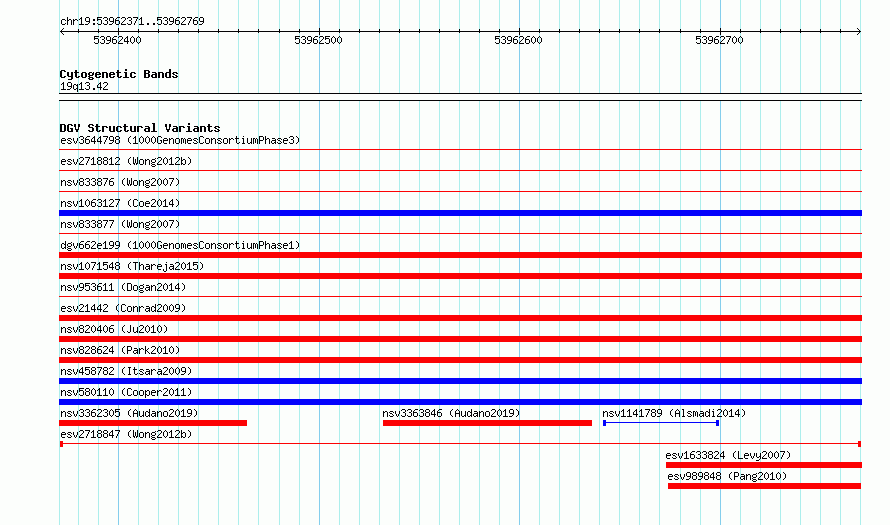Select the nsv820406 Ju2010 red bar

coord(460,339)
